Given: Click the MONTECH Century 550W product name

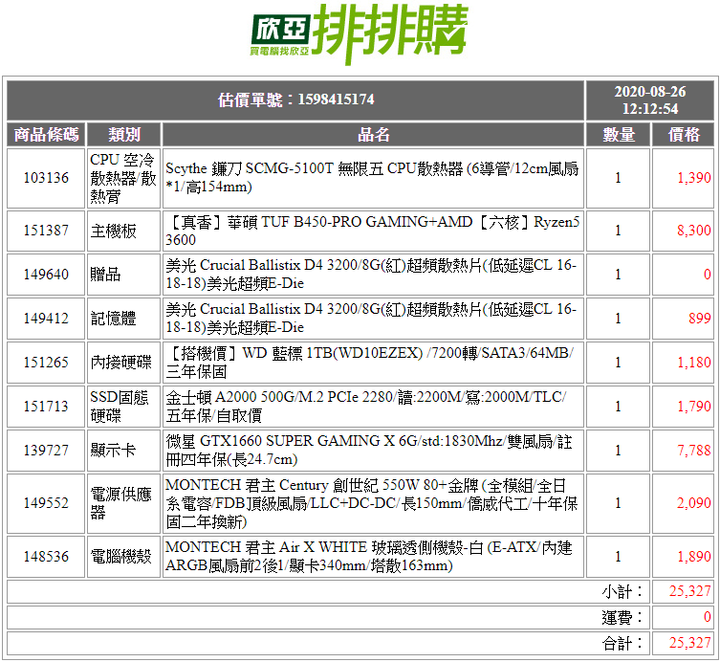Looking at the screenshot, I should [x=371, y=503].
